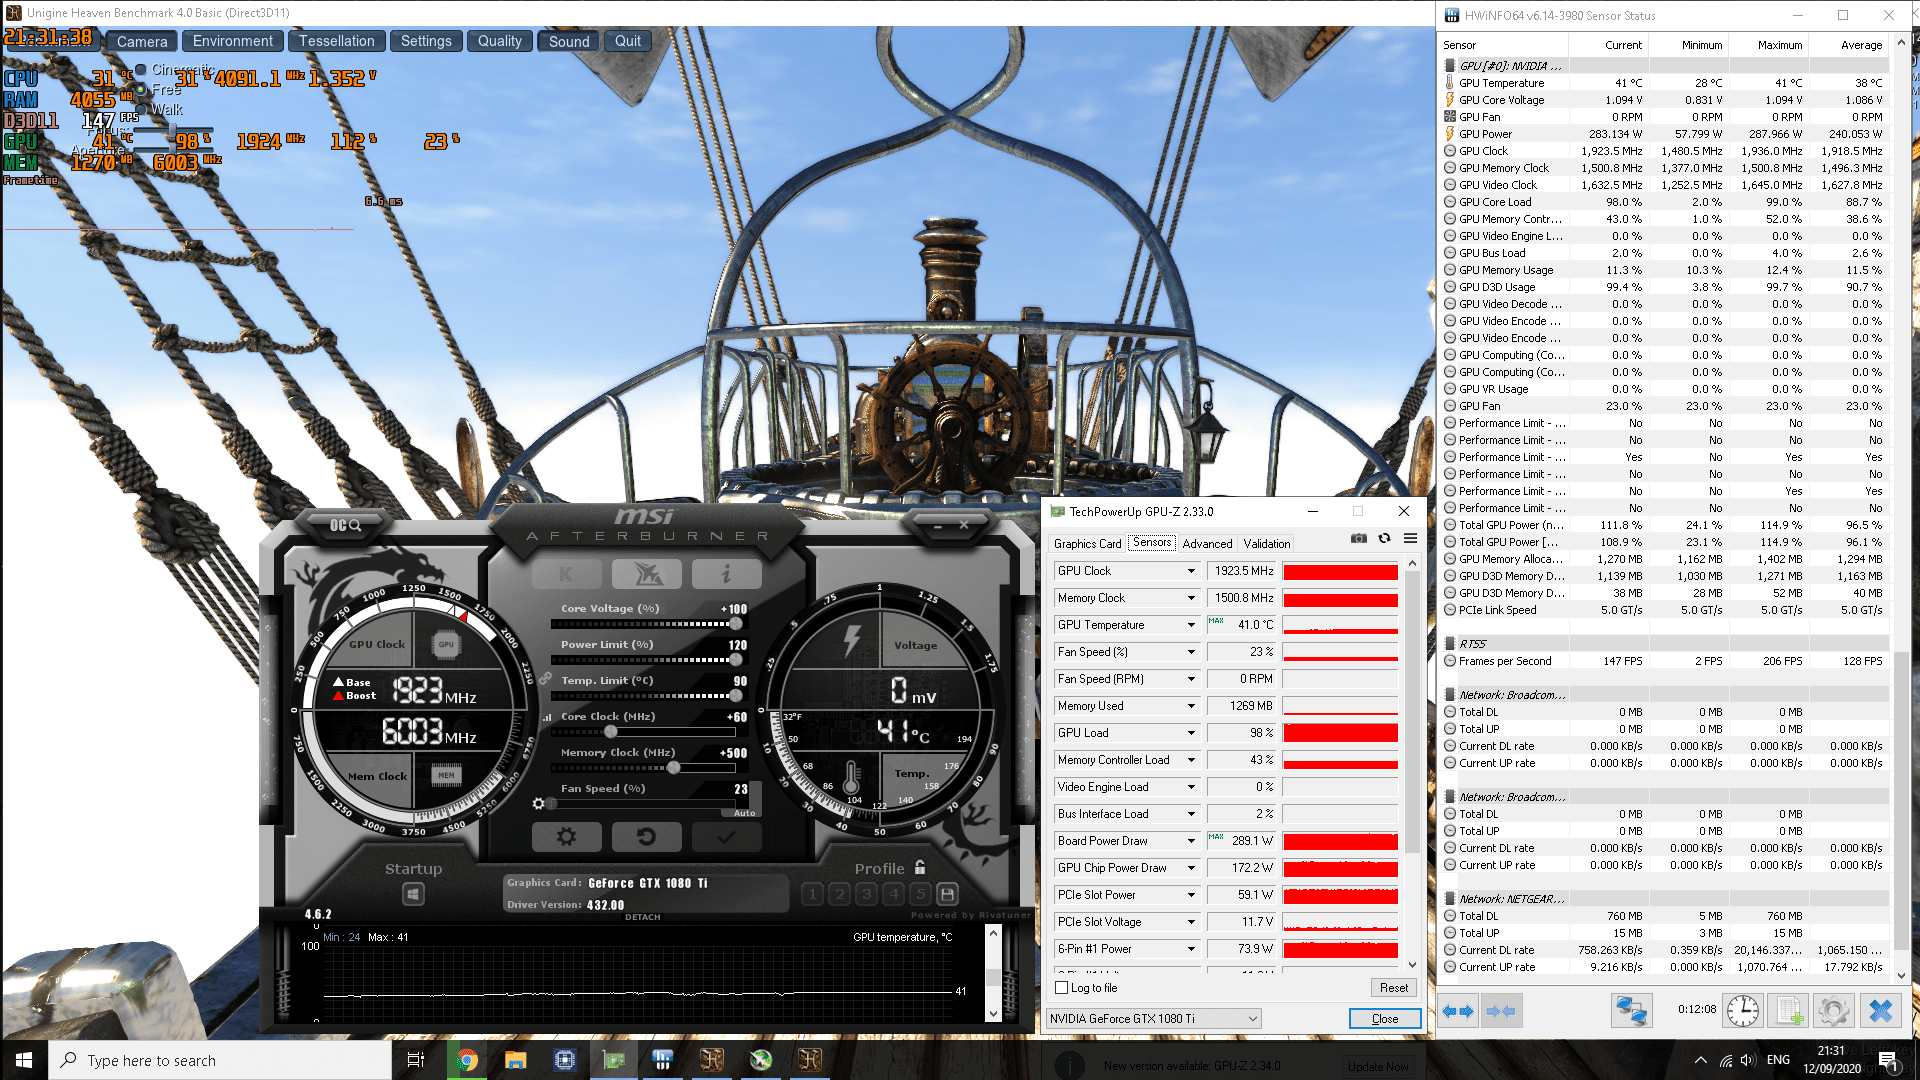Open the info button in Afterburner
The height and width of the screenshot is (1080, 1920).
click(726, 574)
